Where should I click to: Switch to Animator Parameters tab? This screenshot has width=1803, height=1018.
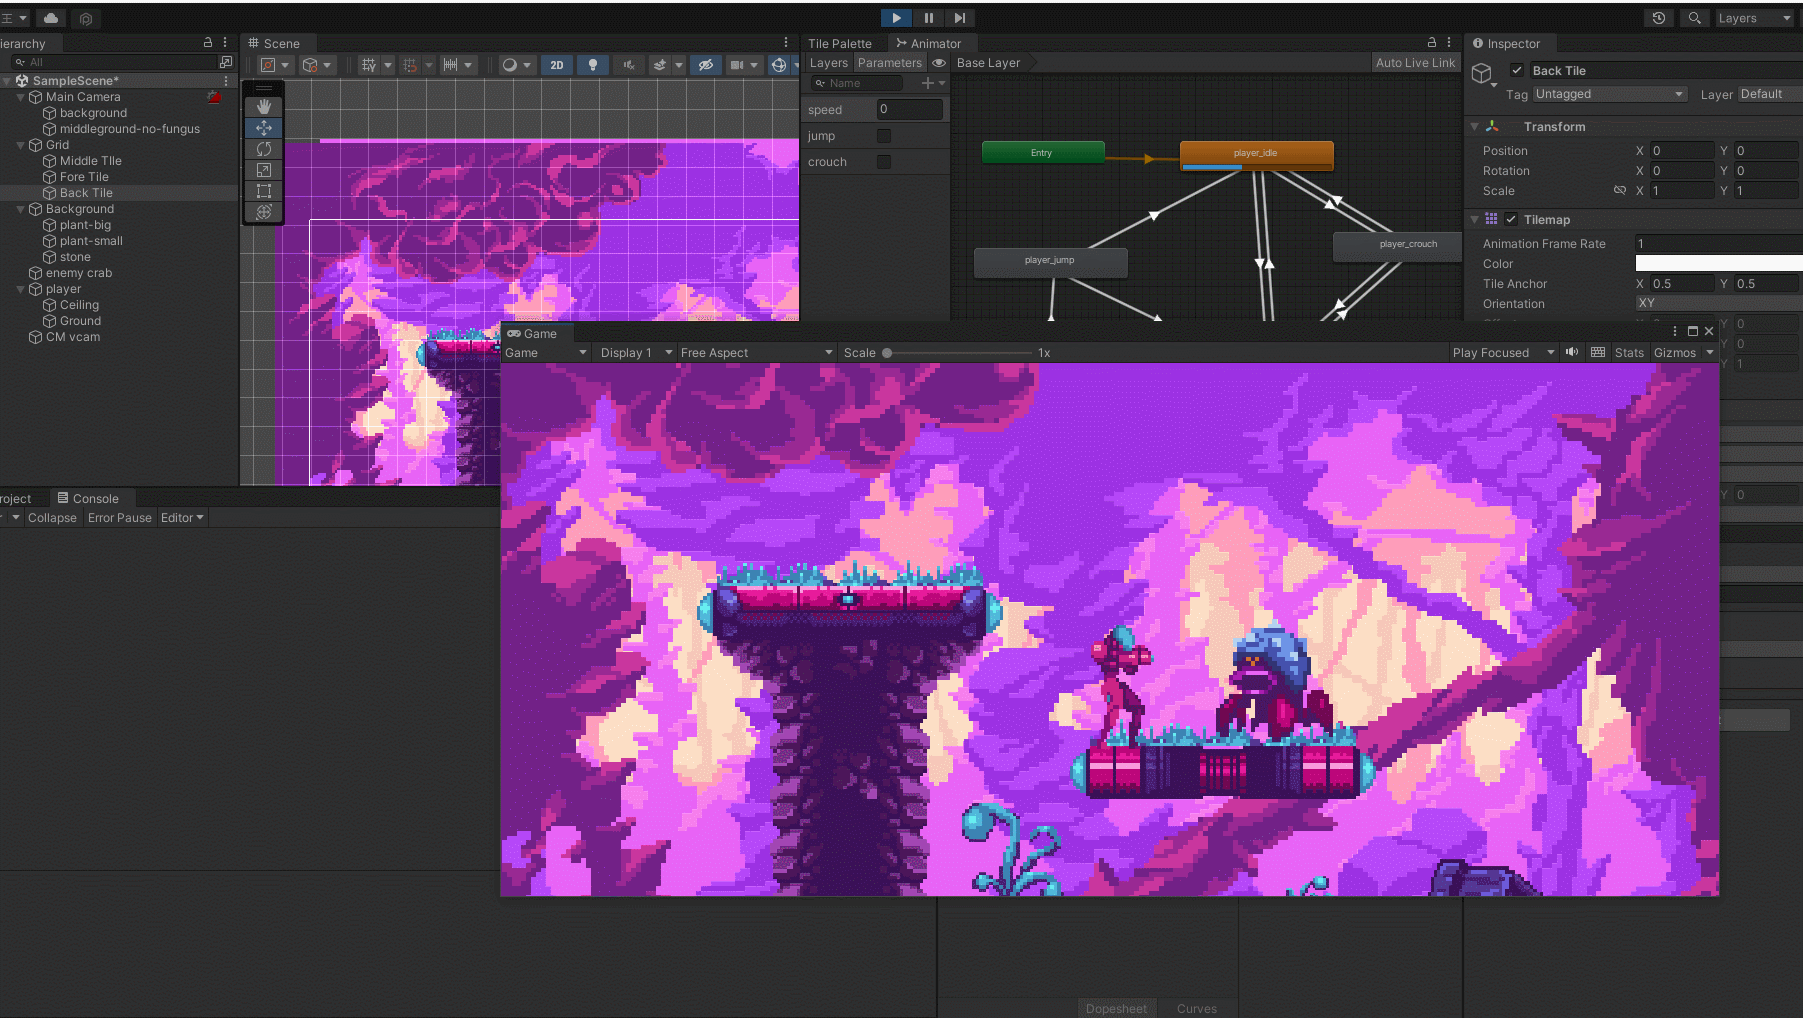(890, 62)
